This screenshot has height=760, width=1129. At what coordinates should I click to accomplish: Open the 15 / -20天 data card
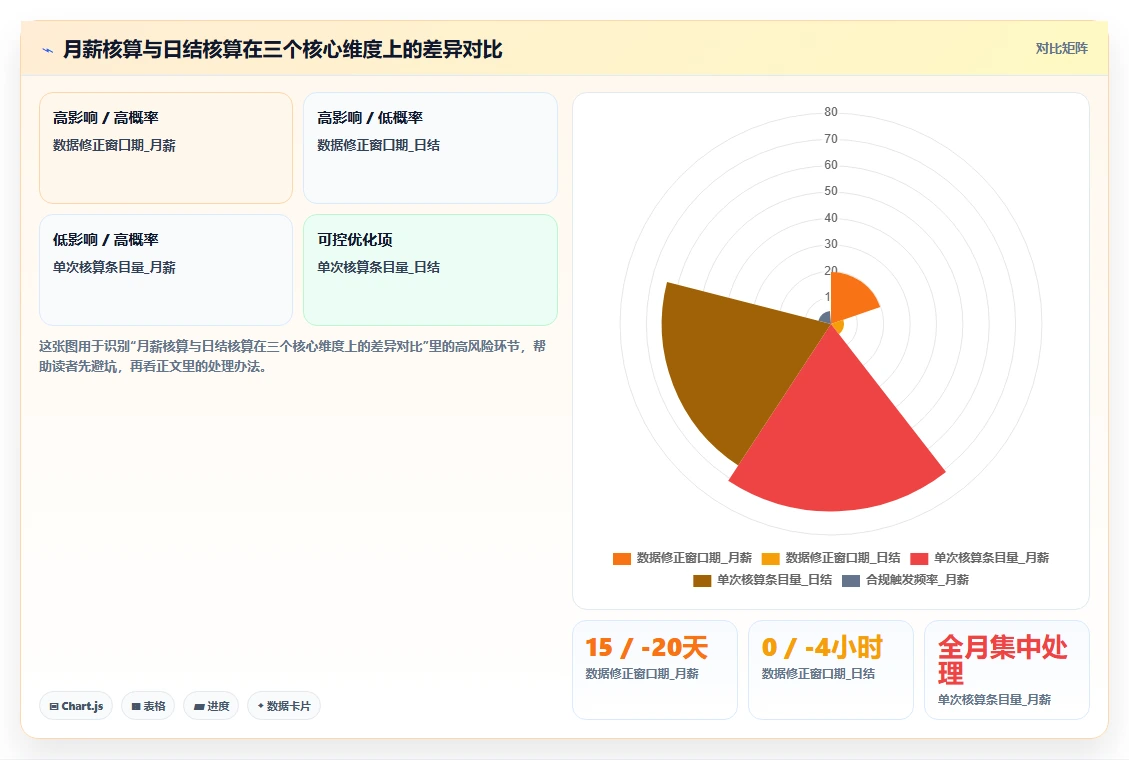click(x=655, y=669)
